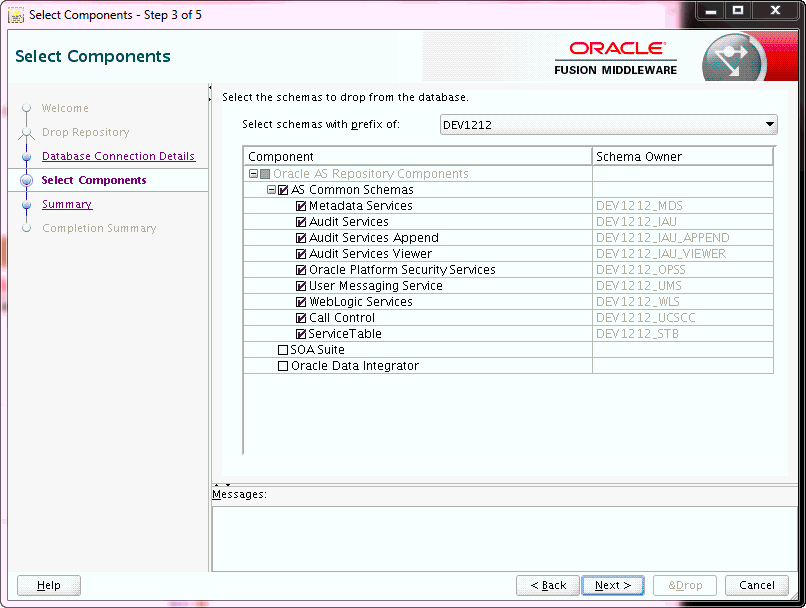
Task: Uncheck the WebLogic Services checkbox
Action: coord(301,302)
